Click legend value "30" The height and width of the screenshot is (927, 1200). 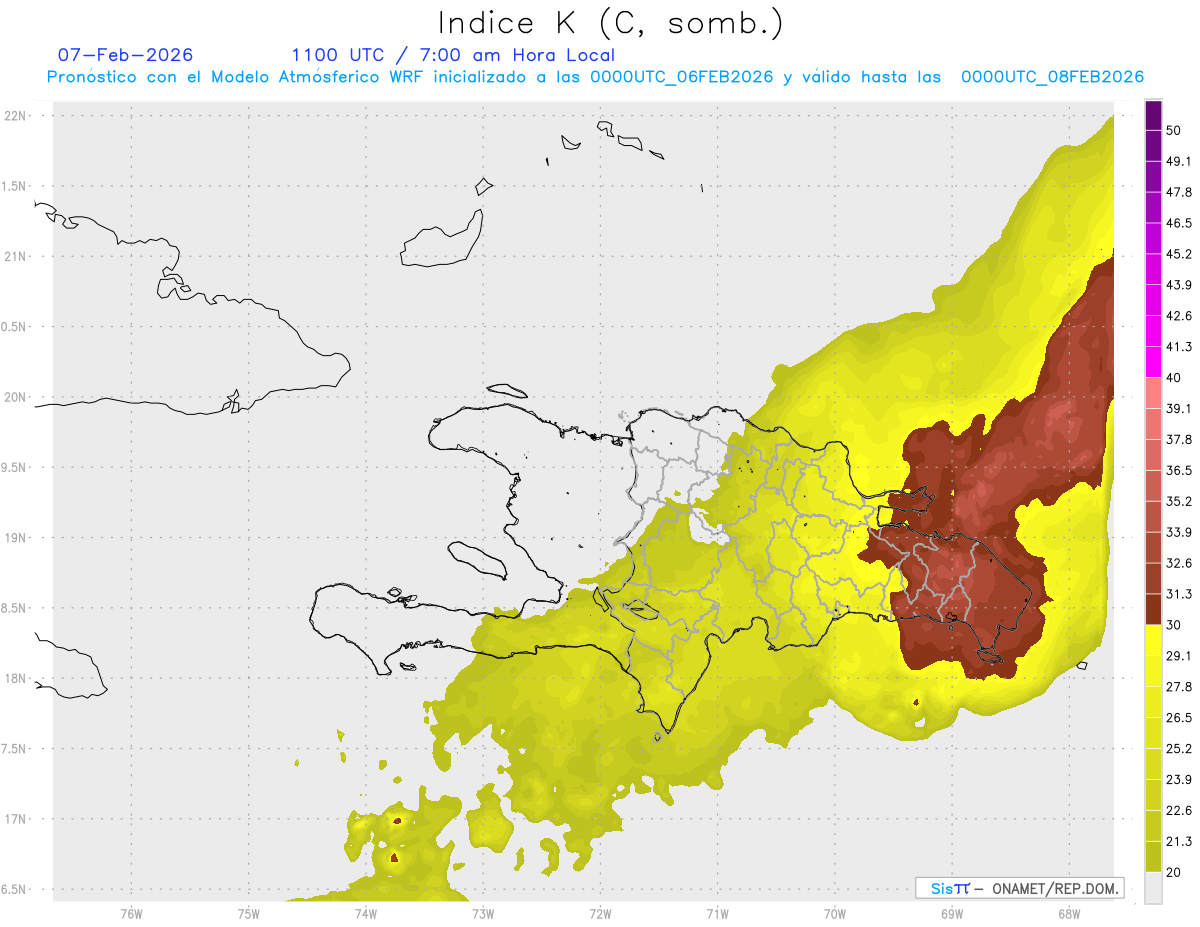pyautogui.click(x=1174, y=625)
